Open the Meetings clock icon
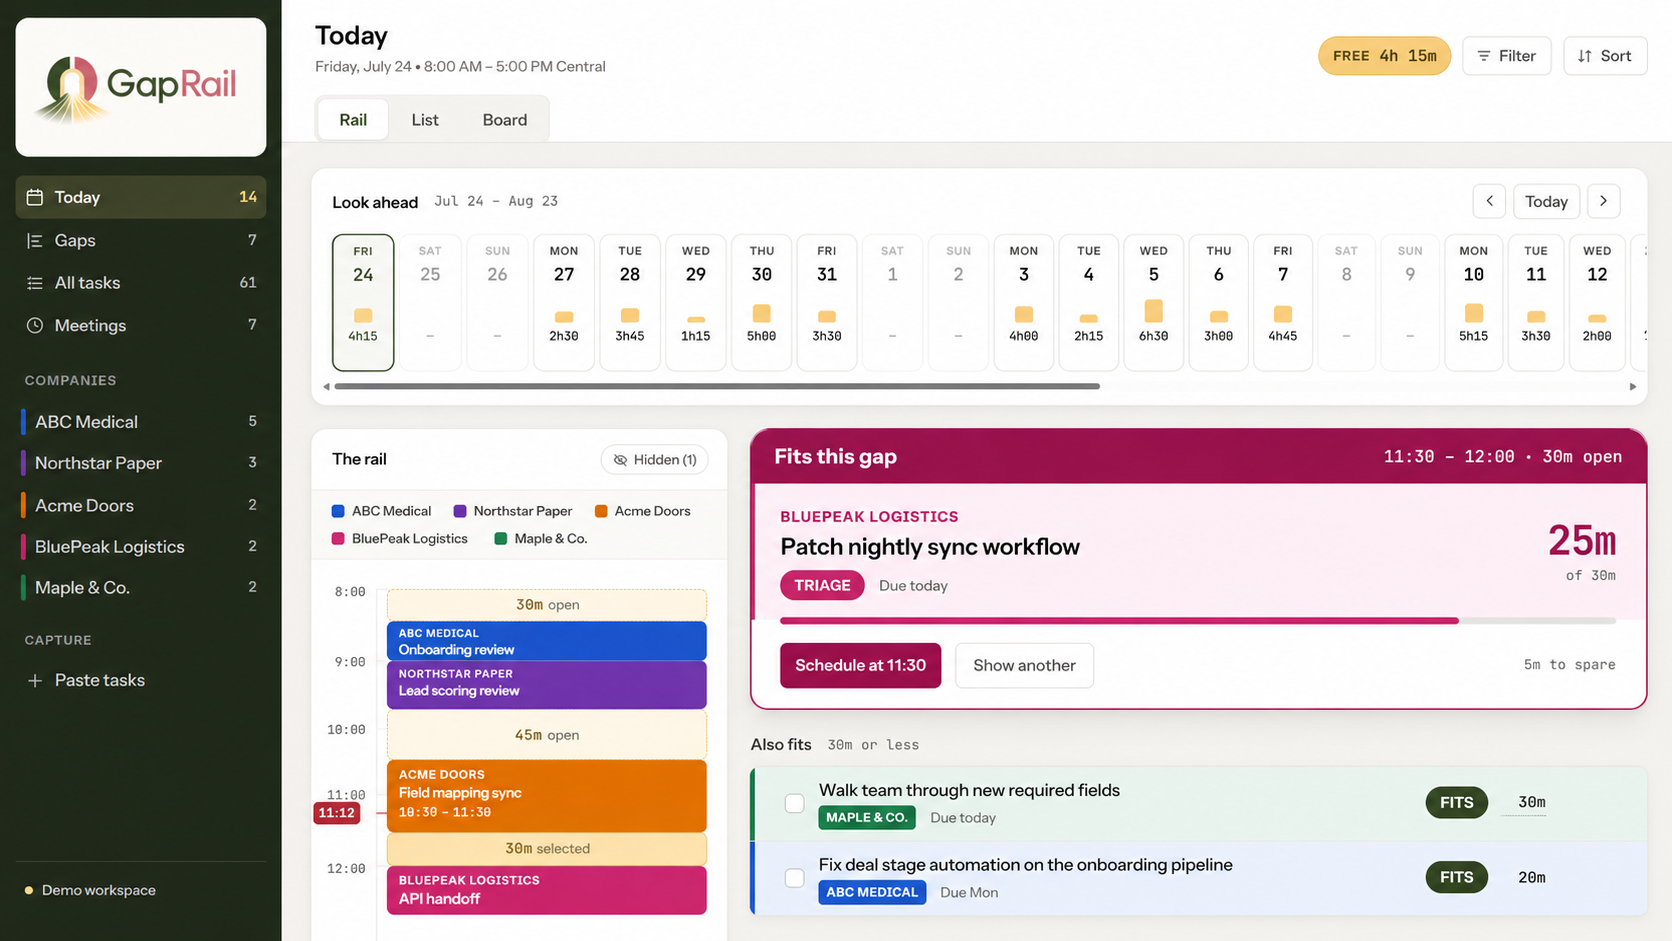 coord(35,325)
